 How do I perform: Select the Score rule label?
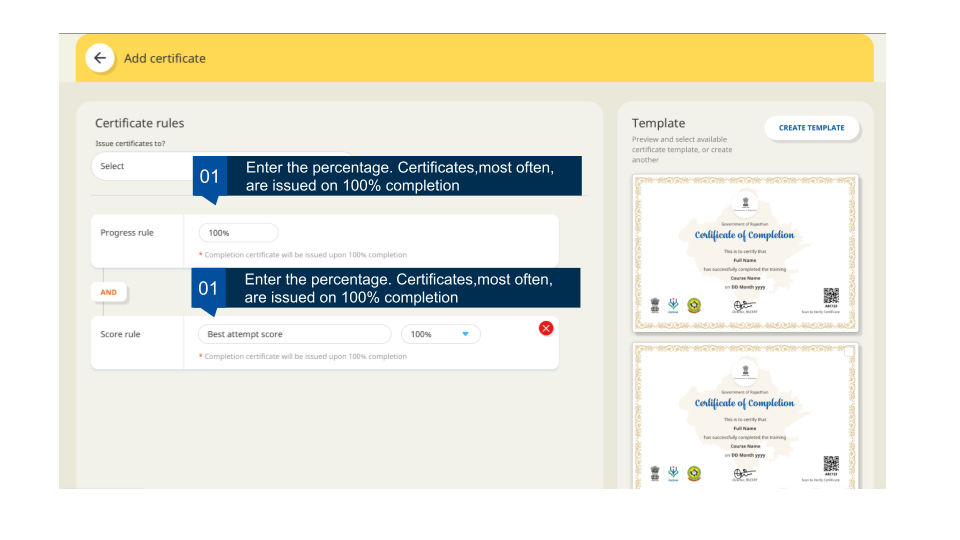(120, 334)
